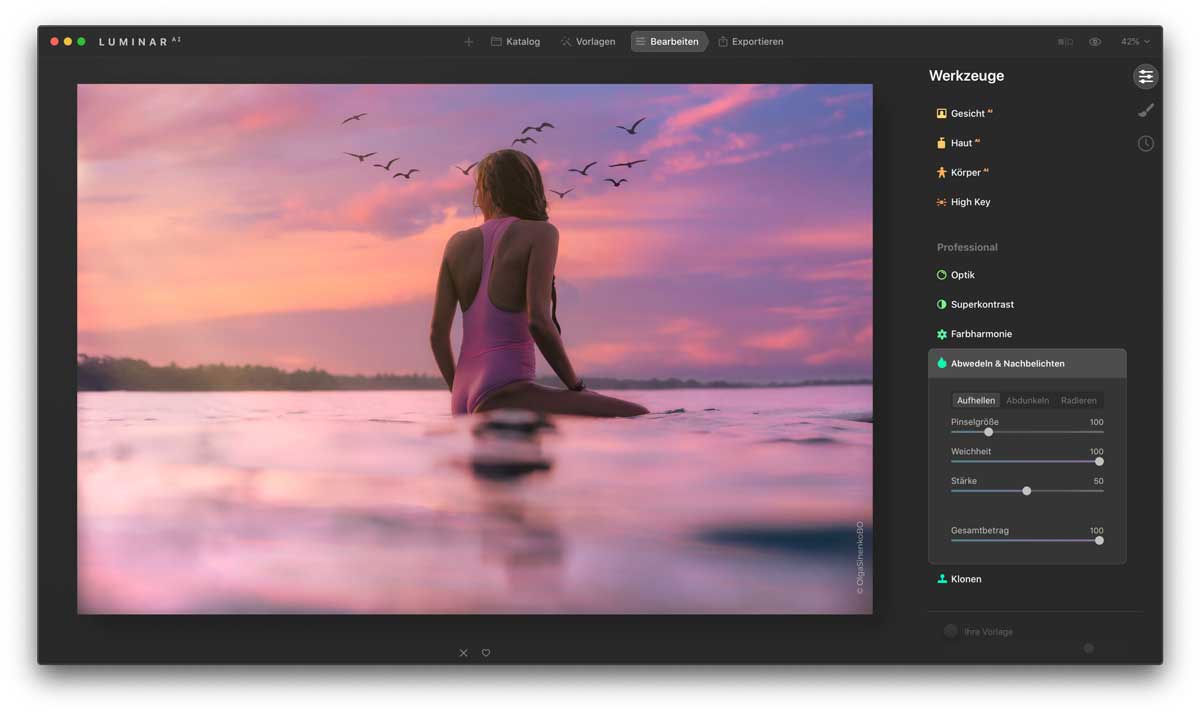Click the Farbharmonie flower icon
The height and width of the screenshot is (714, 1200).
pos(941,334)
